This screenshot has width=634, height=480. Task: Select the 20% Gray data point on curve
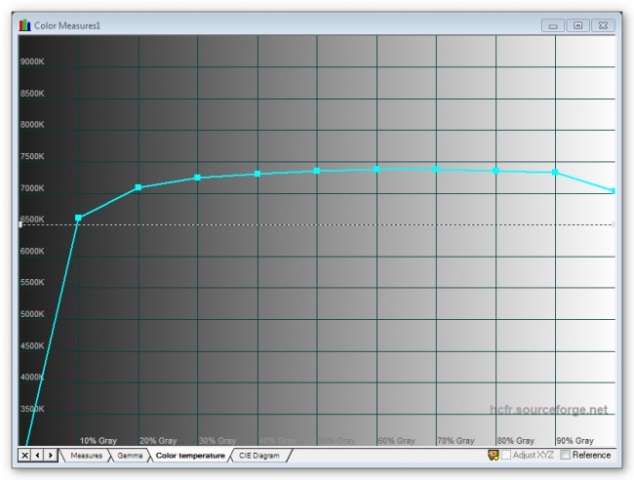tap(138, 187)
